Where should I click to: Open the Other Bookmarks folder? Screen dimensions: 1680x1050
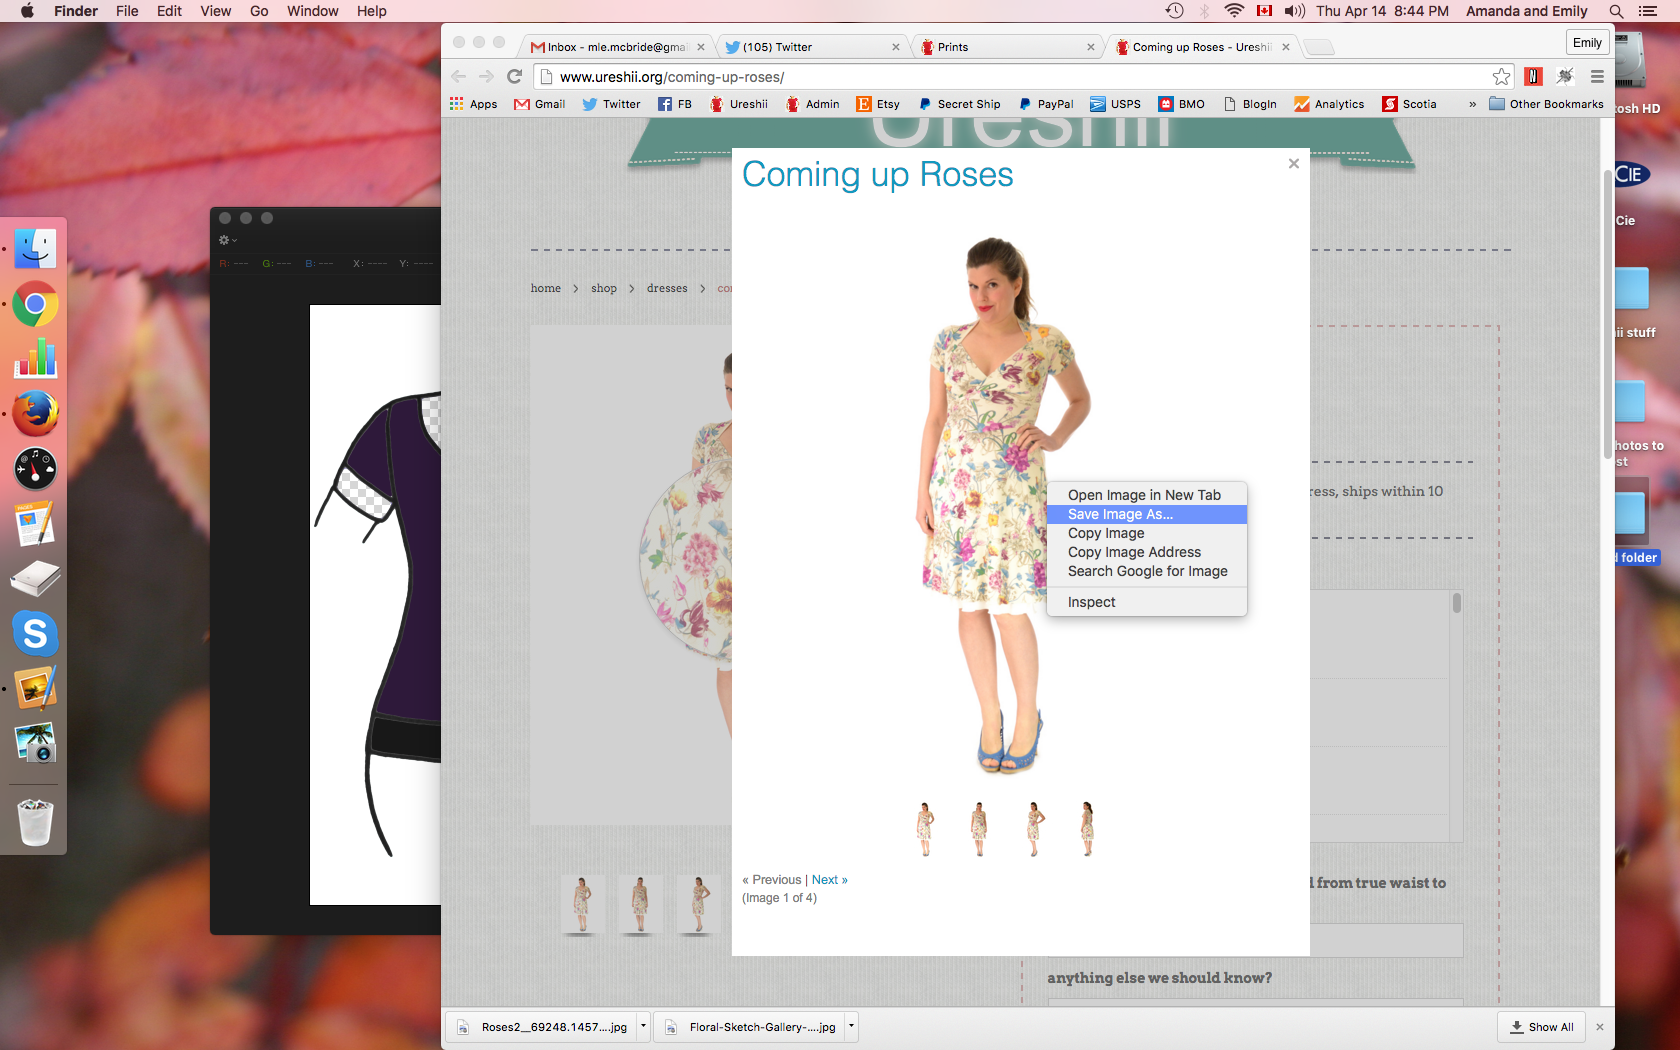pyautogui.click(x=1546, y=104)
